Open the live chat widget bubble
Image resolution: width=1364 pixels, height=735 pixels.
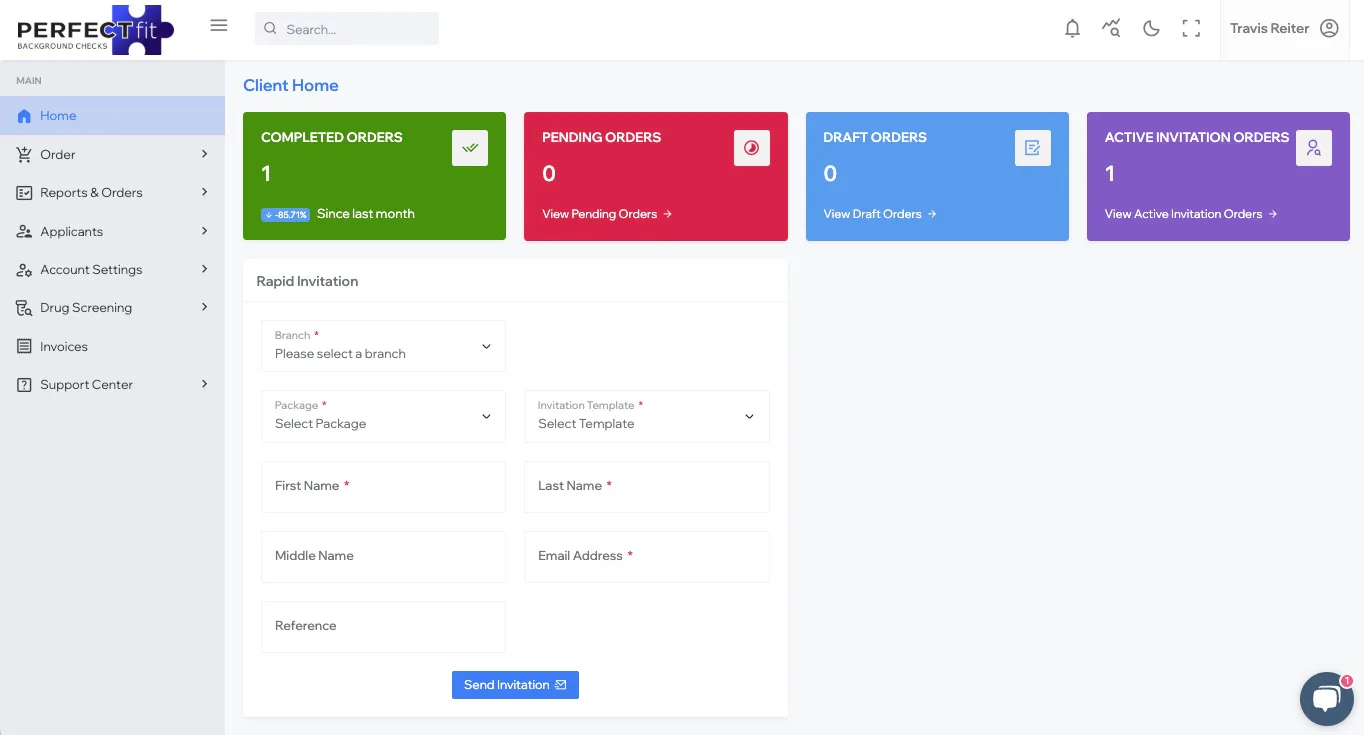click(1326, 698)
